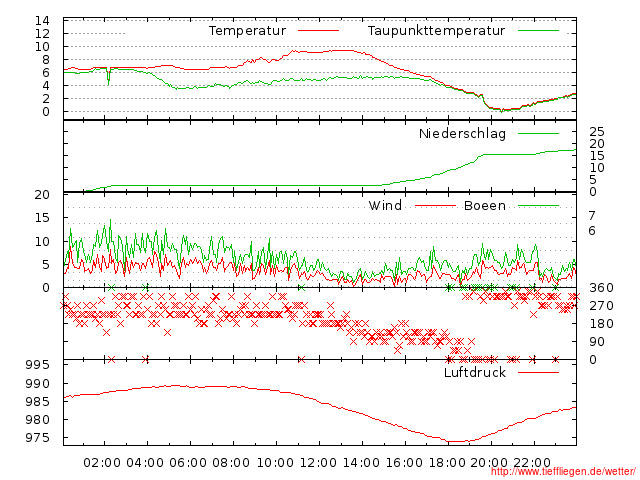
Task: Click the Wind legend label
Action: (385, 205)
